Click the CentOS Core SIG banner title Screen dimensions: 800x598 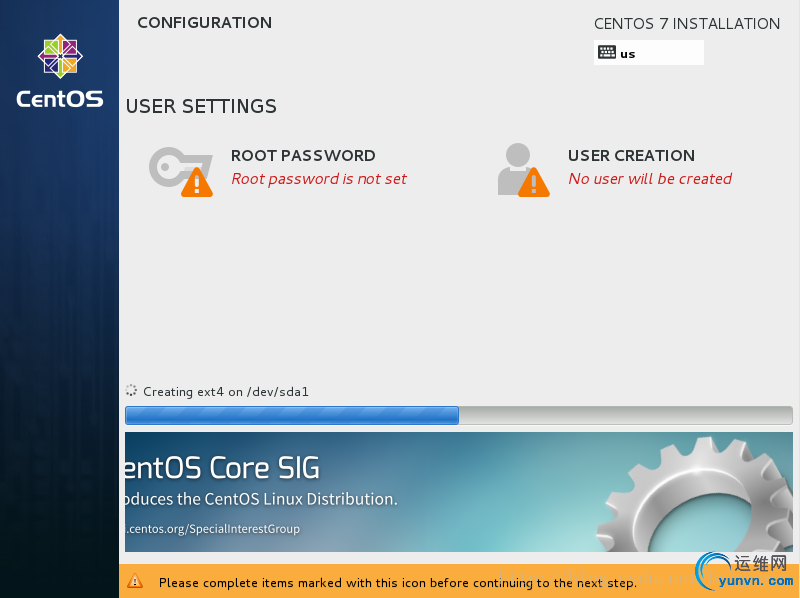(x=223, y=468)
